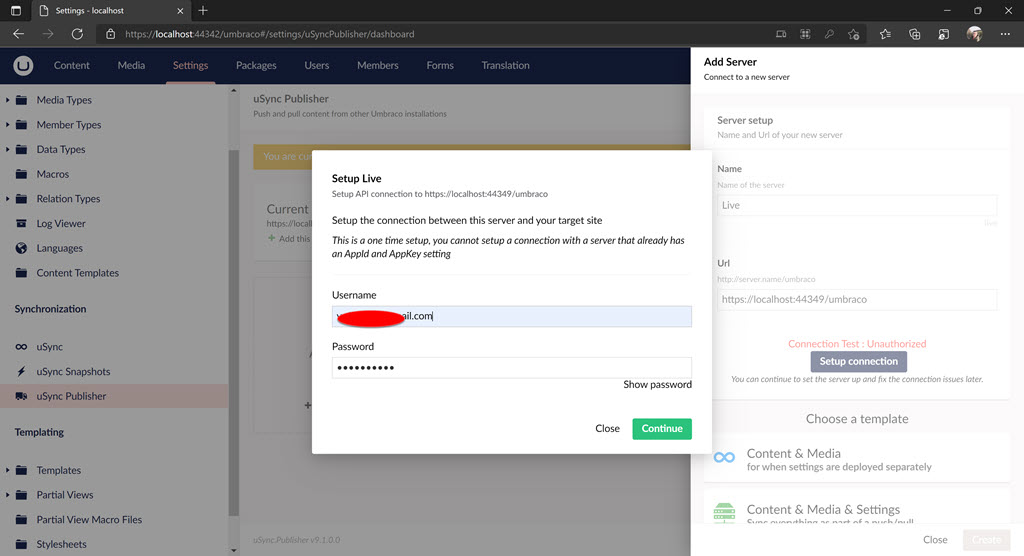Click the Partial Views folder icon
The width and height of the screenshot is (1024, 556).
(22, 495)
